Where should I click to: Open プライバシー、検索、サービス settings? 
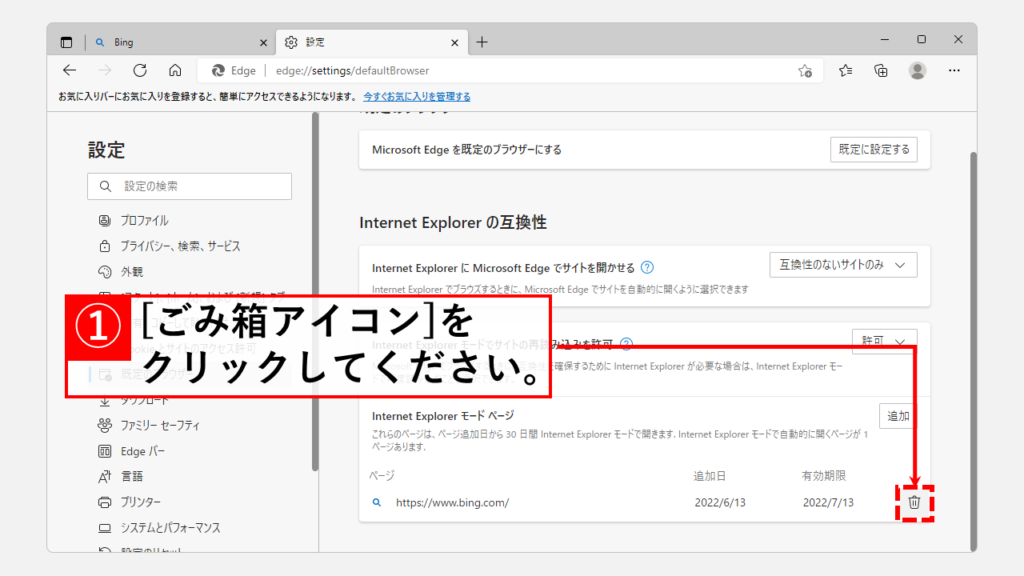click(180, 246)
